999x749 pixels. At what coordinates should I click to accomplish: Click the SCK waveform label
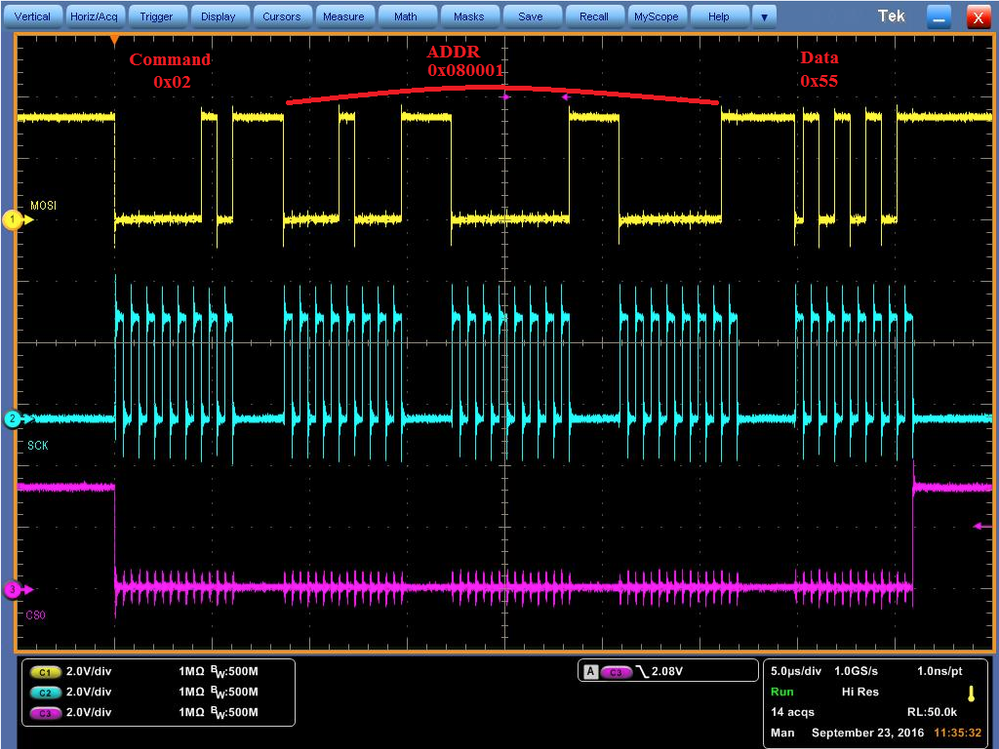[38, 445]
